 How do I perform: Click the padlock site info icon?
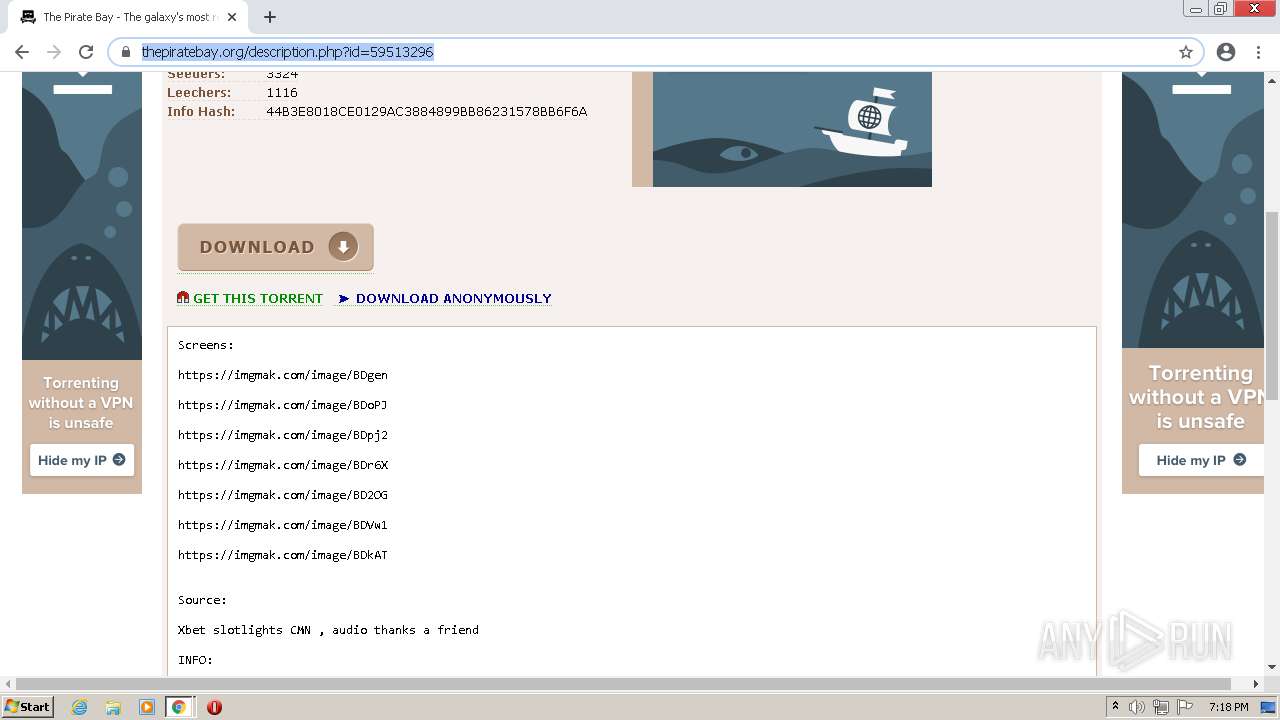(x=126, y=52)
